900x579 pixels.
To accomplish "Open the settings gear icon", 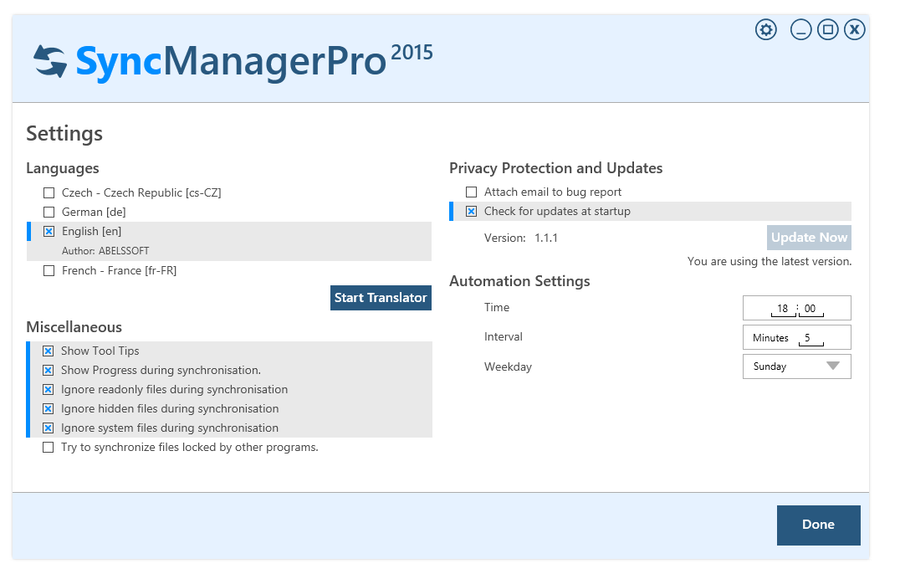I will pos(766,29).
